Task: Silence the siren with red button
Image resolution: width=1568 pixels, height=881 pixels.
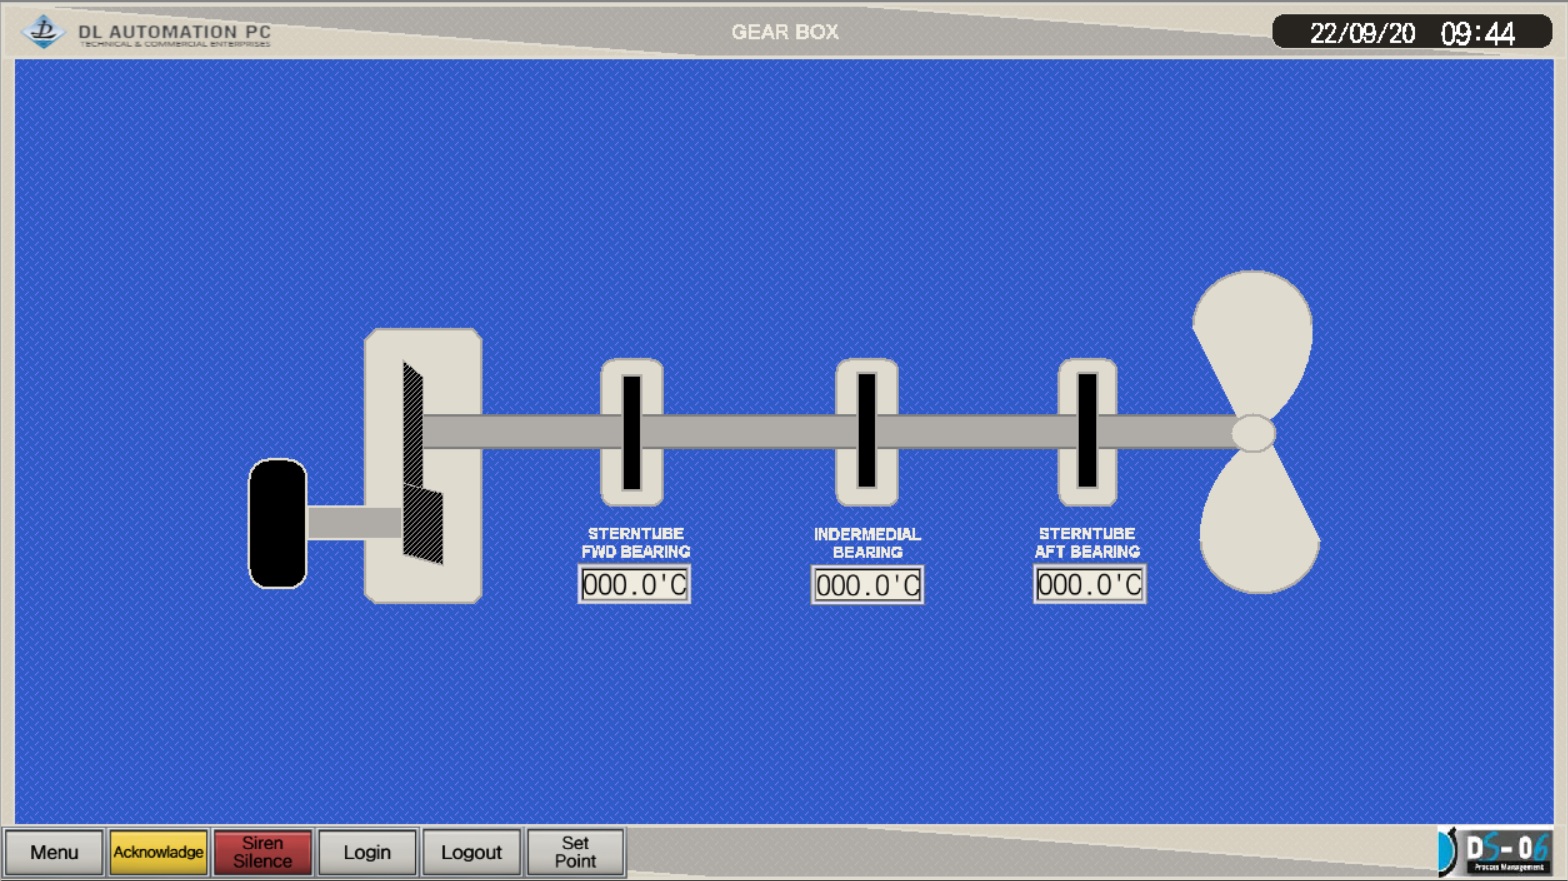Action: (x=262, y=852)
